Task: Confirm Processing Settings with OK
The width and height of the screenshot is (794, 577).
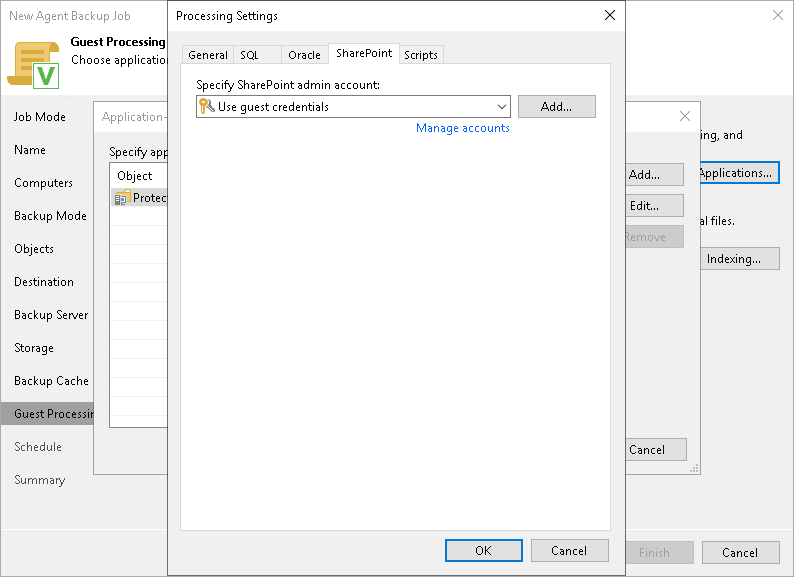Action: click(484, 551)
